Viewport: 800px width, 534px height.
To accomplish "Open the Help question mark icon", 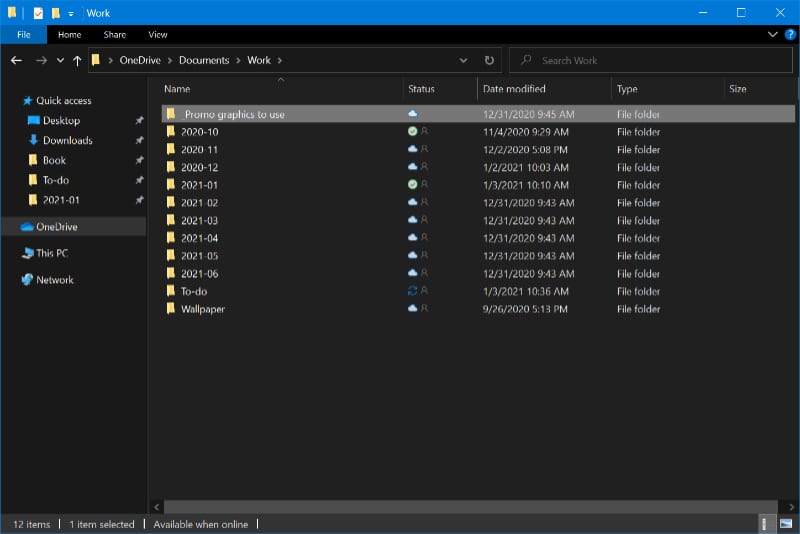I will (x=789, y=34).
